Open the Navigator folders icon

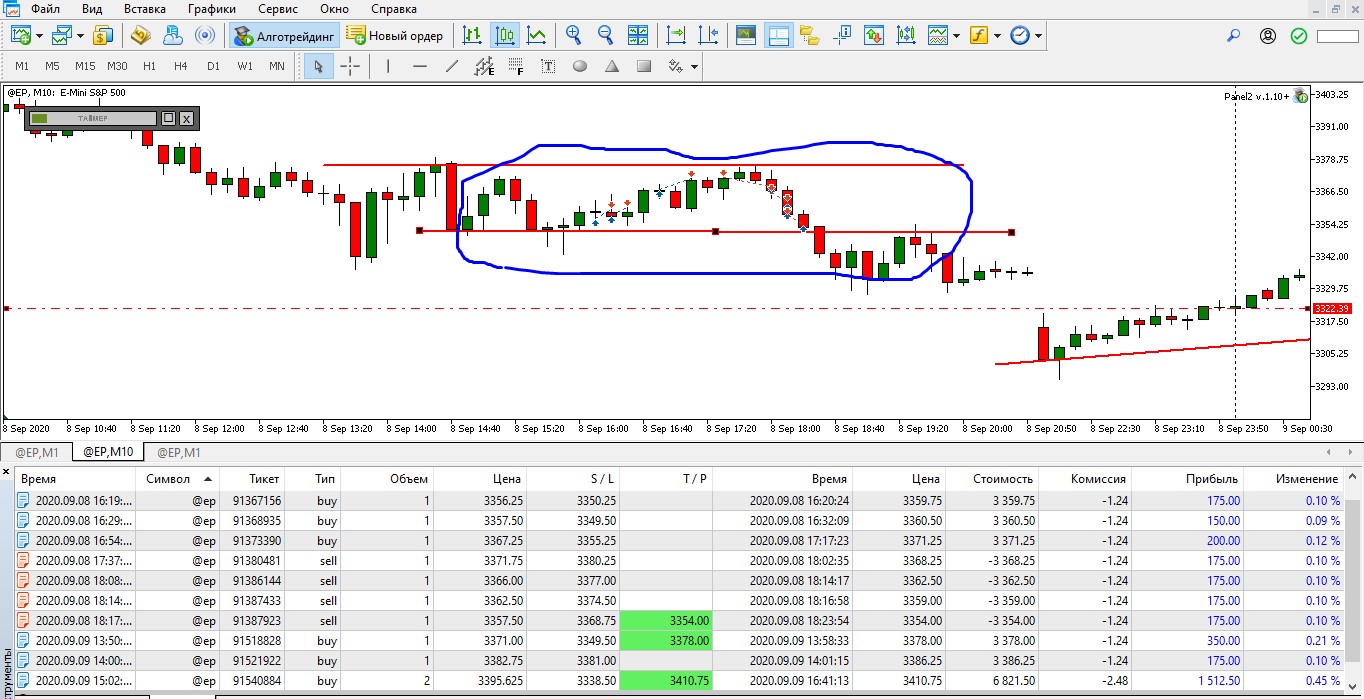pyautogui.click(x=810, y=36)
